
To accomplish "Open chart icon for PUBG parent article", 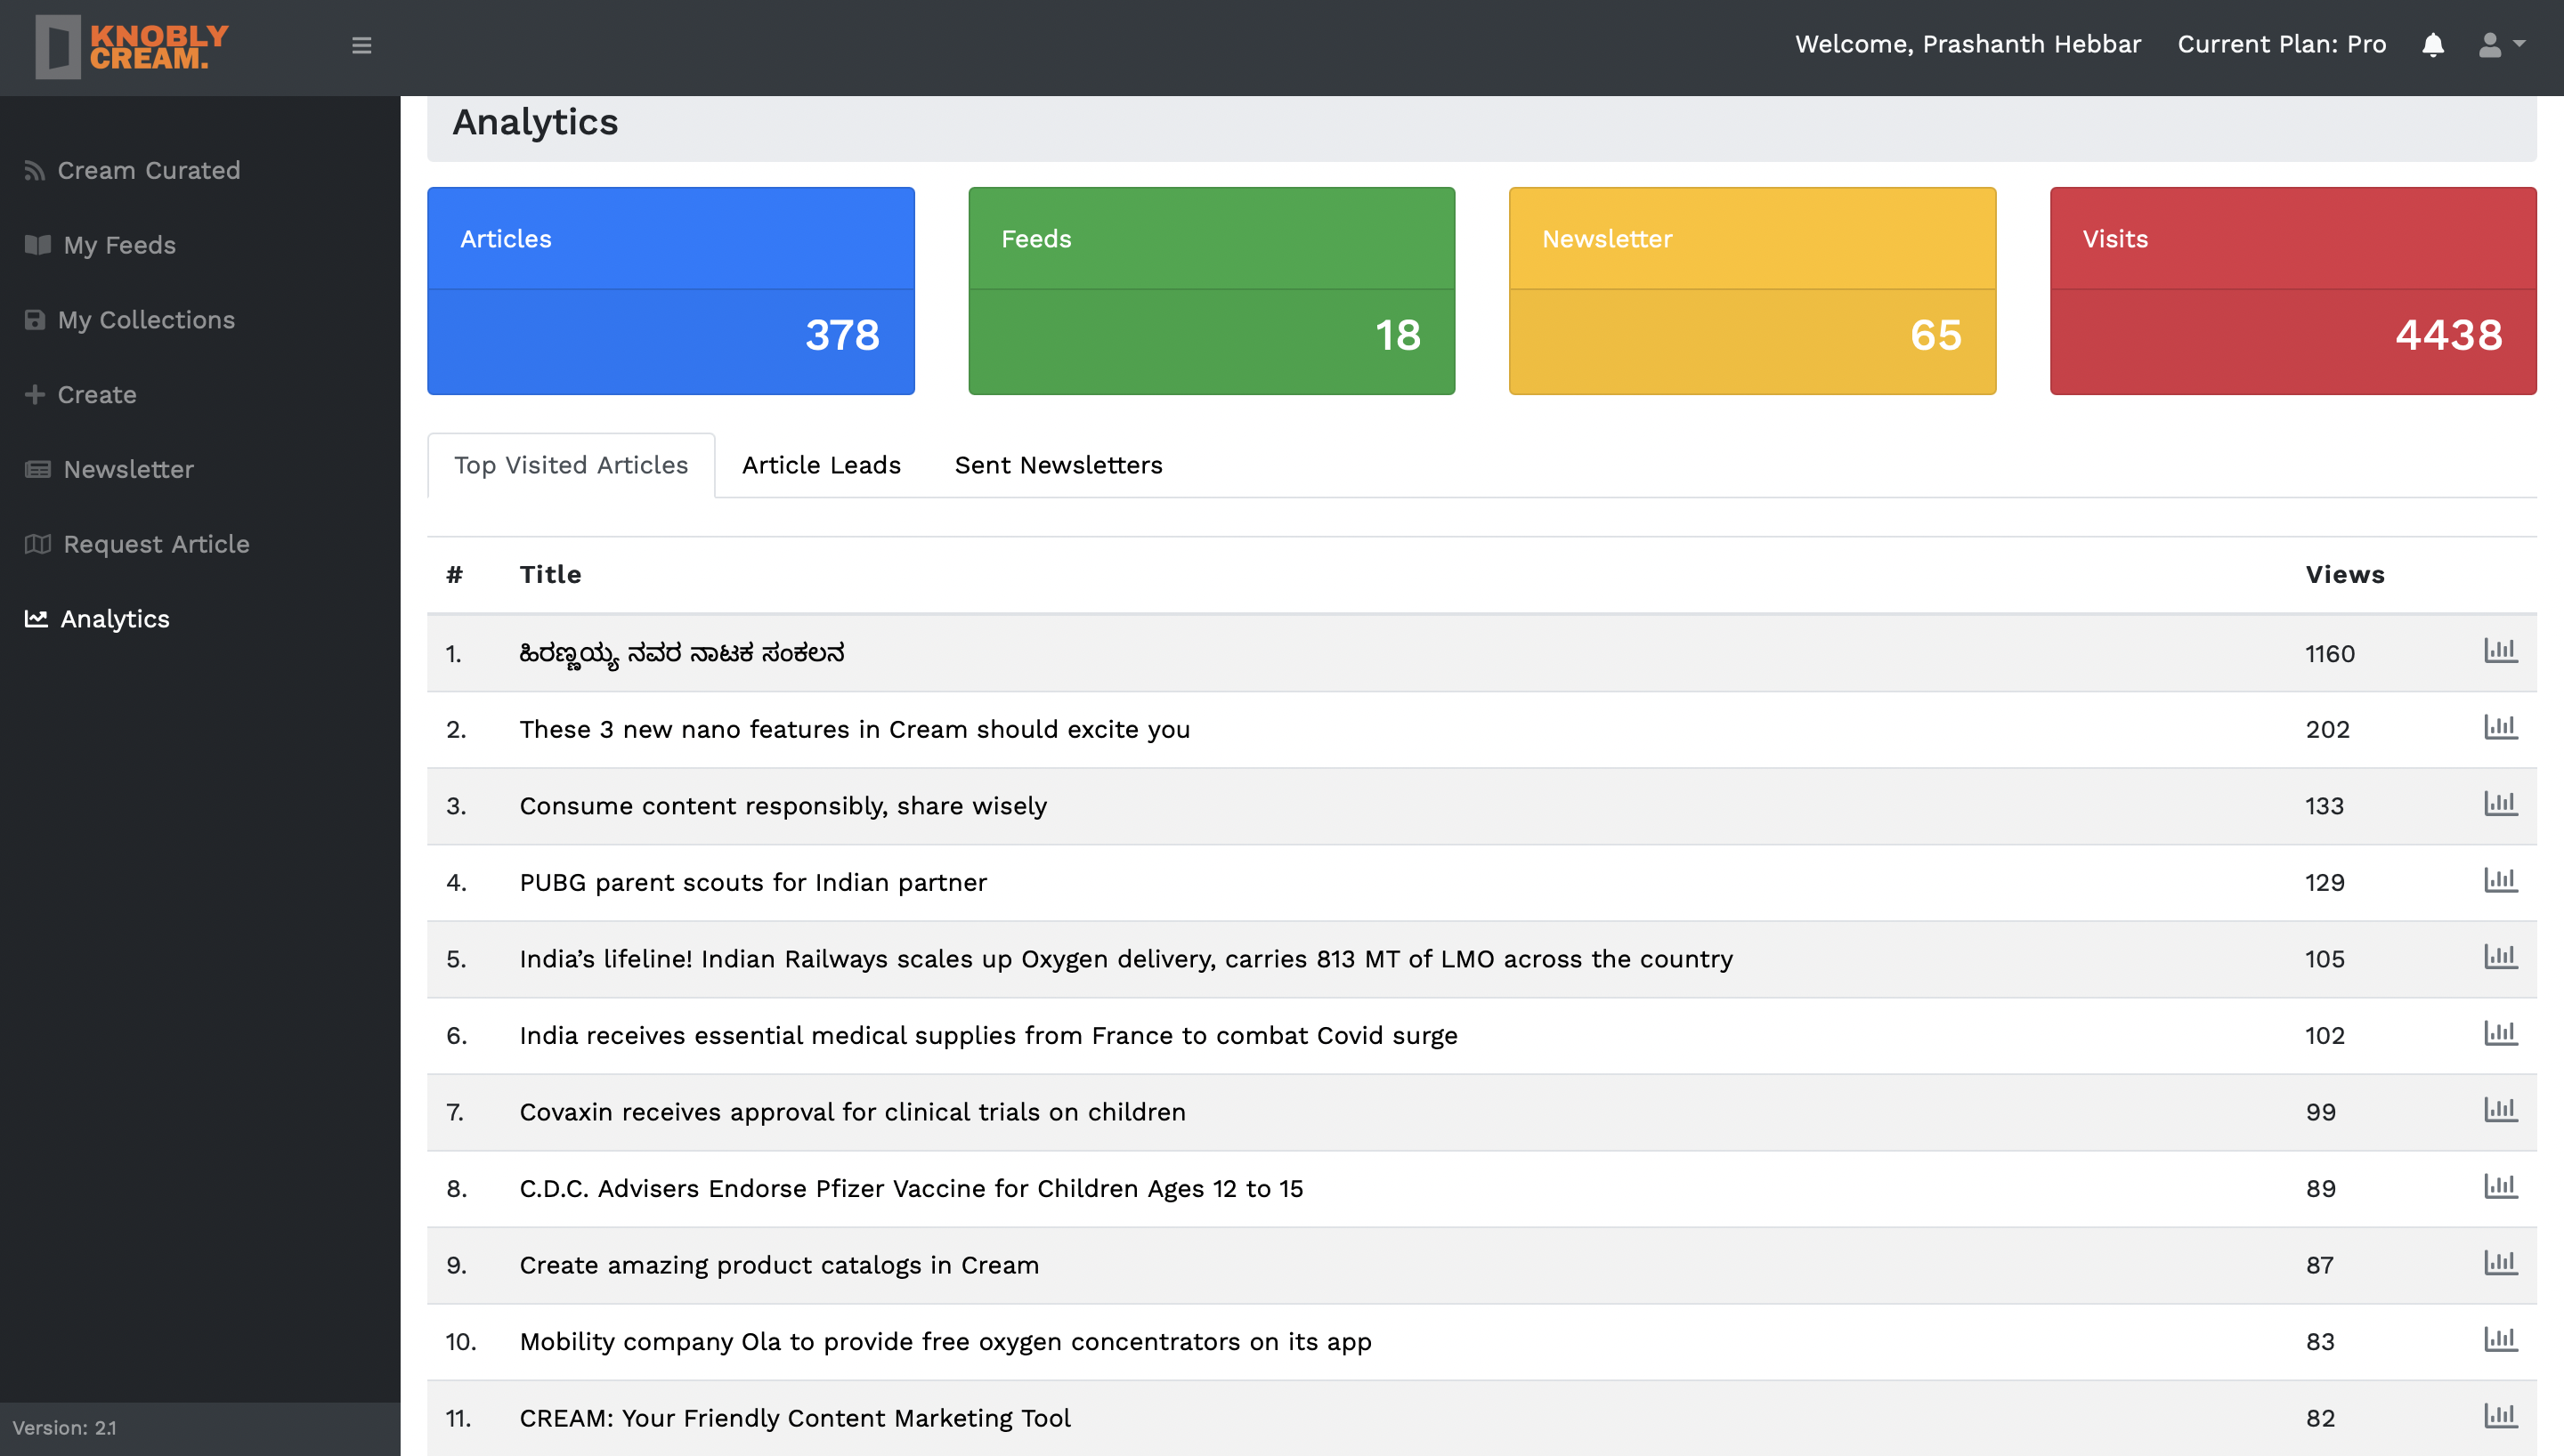I will click(2500, 880).
